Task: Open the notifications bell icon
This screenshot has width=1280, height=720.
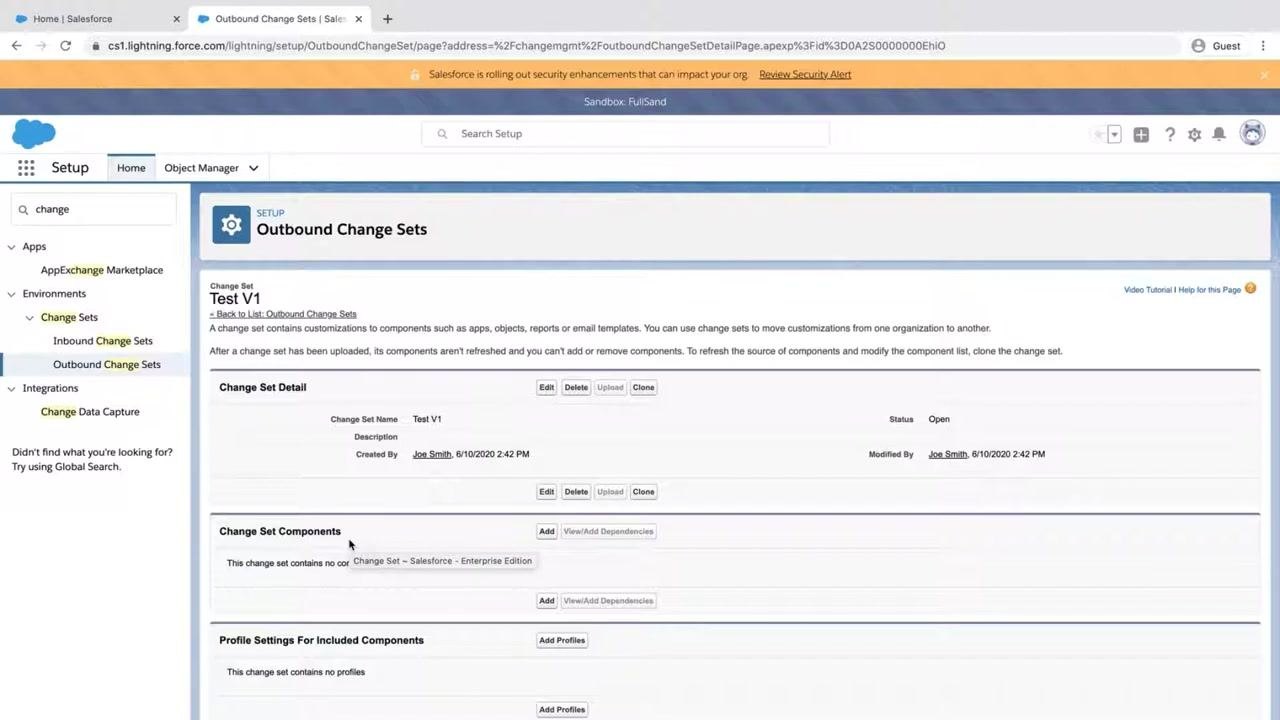Action: [1219, 134]
